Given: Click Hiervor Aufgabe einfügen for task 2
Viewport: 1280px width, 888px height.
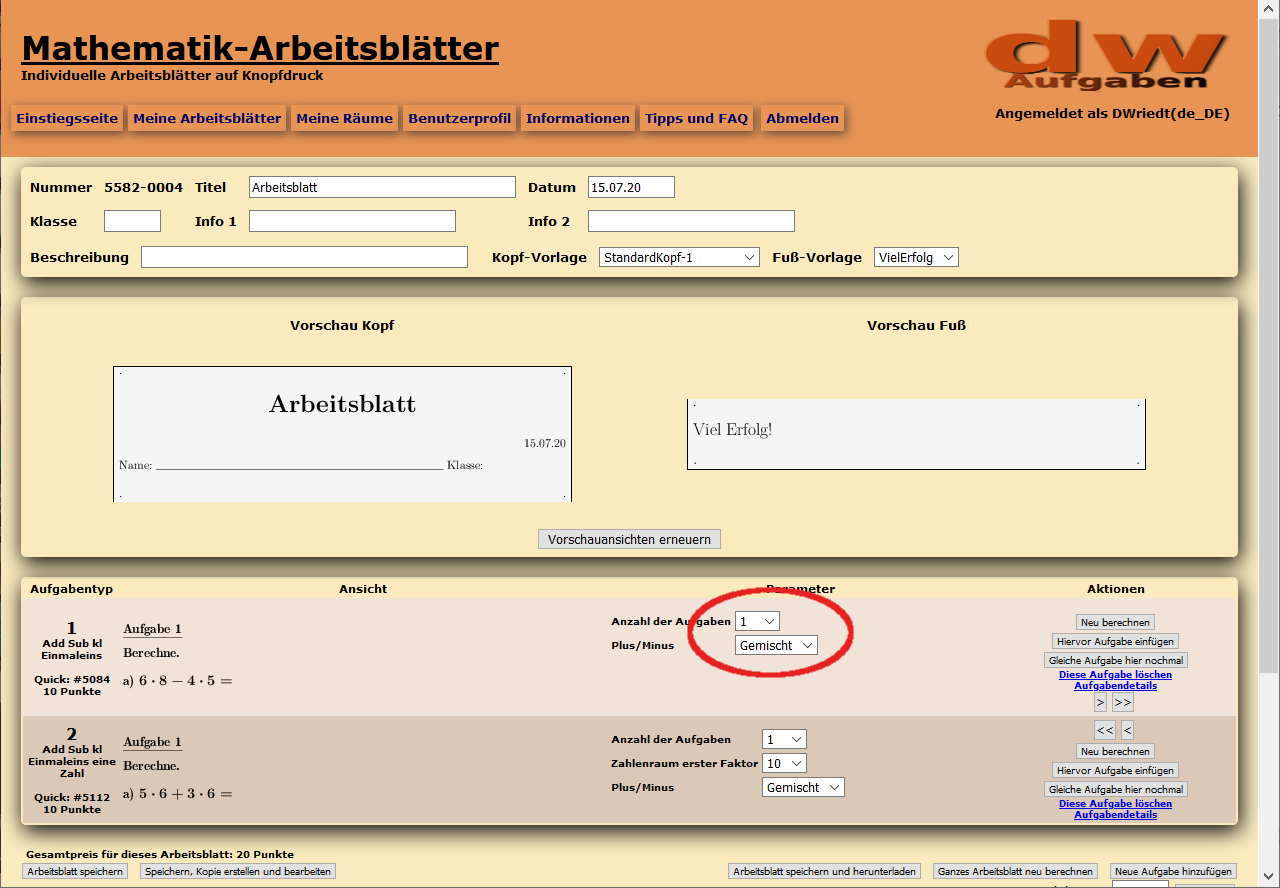Looking at the screenshot, I should (x=1115, y=770).
